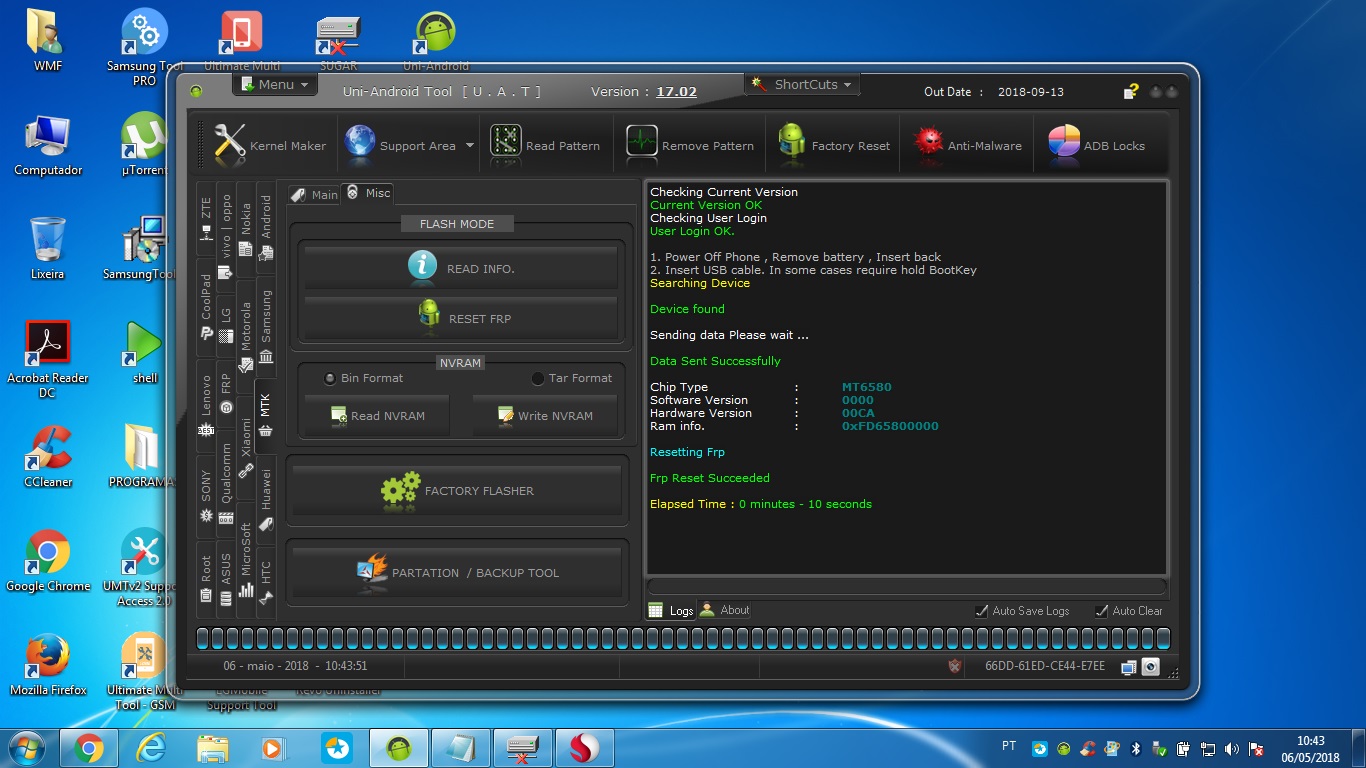Click the monitors icon in status bar
The height and width of the screenshot is (768, 1366).
1128,667
